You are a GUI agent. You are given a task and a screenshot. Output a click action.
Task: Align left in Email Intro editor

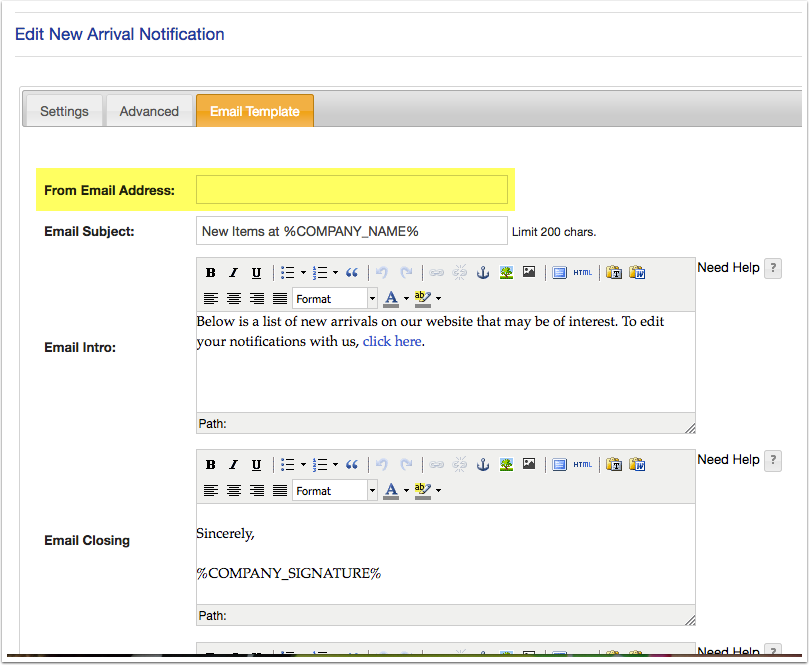coord(211,298)
